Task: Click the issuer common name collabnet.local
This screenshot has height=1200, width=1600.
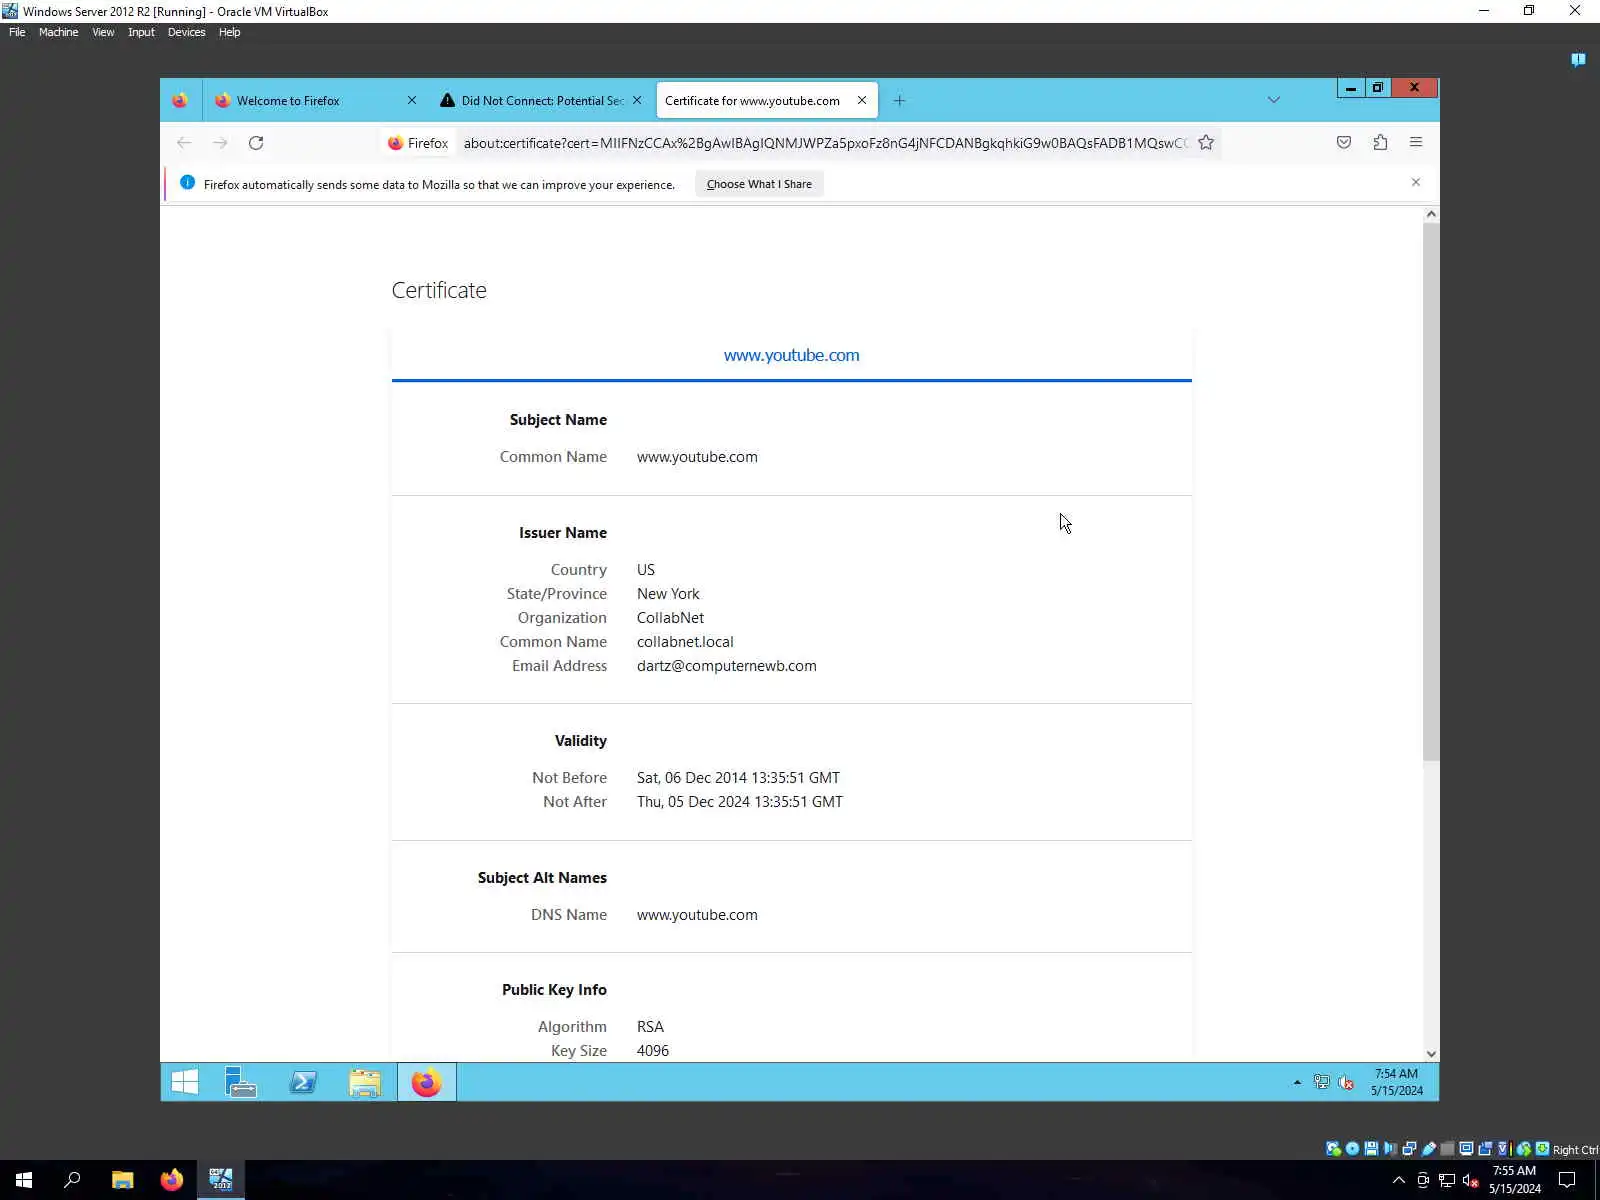Action: tap(685, 642)
